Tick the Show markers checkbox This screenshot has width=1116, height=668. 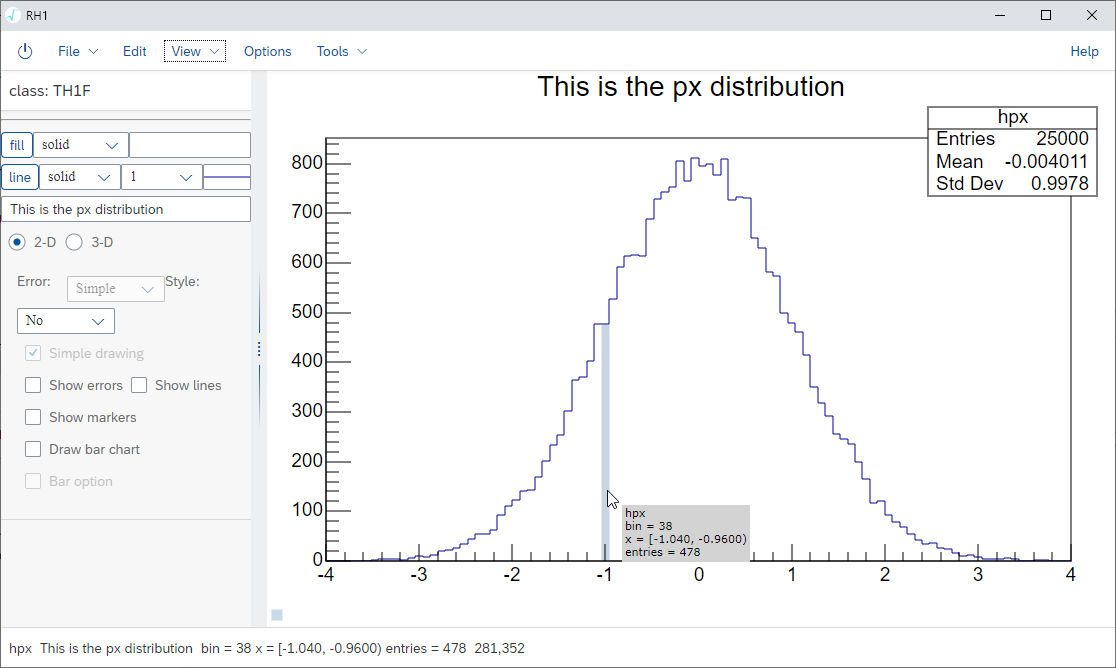click(x=33, y=417)
